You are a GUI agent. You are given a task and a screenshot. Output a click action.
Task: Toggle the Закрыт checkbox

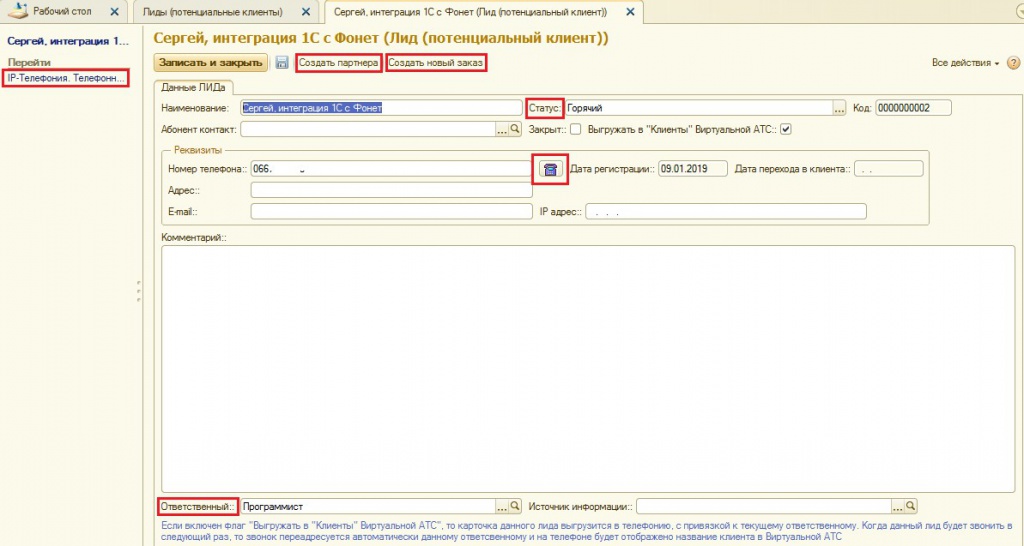pyautogui.click(x=575, y=129)
